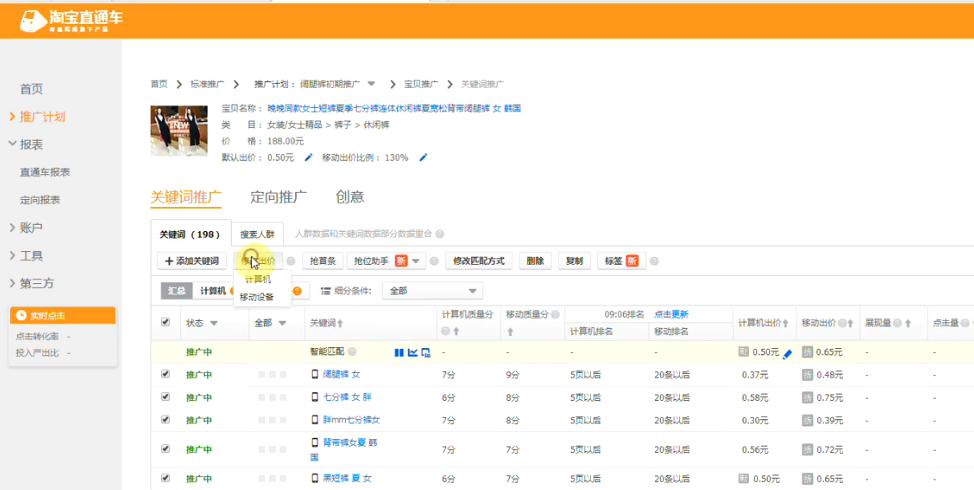Uncheck the checkbox for 背带裤女夏 韩国 row
This screenshot has width=974, height=490.
click(x=165, y=448)
